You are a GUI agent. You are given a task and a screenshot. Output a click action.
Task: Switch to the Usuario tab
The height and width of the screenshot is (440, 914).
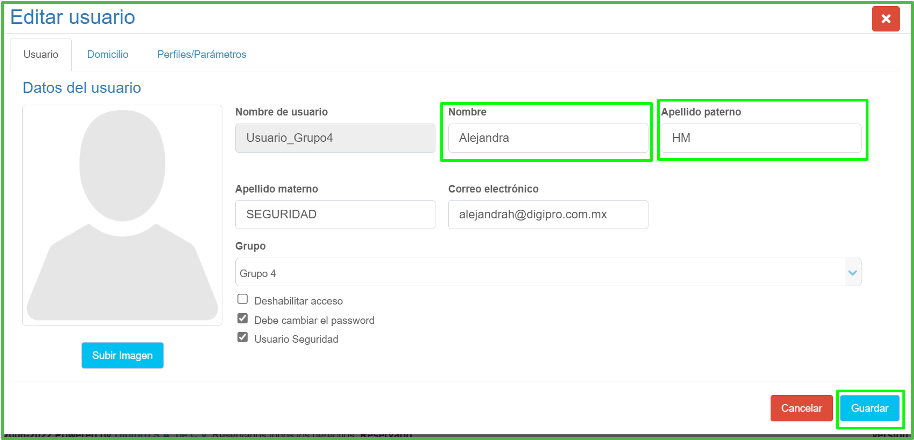41,54
